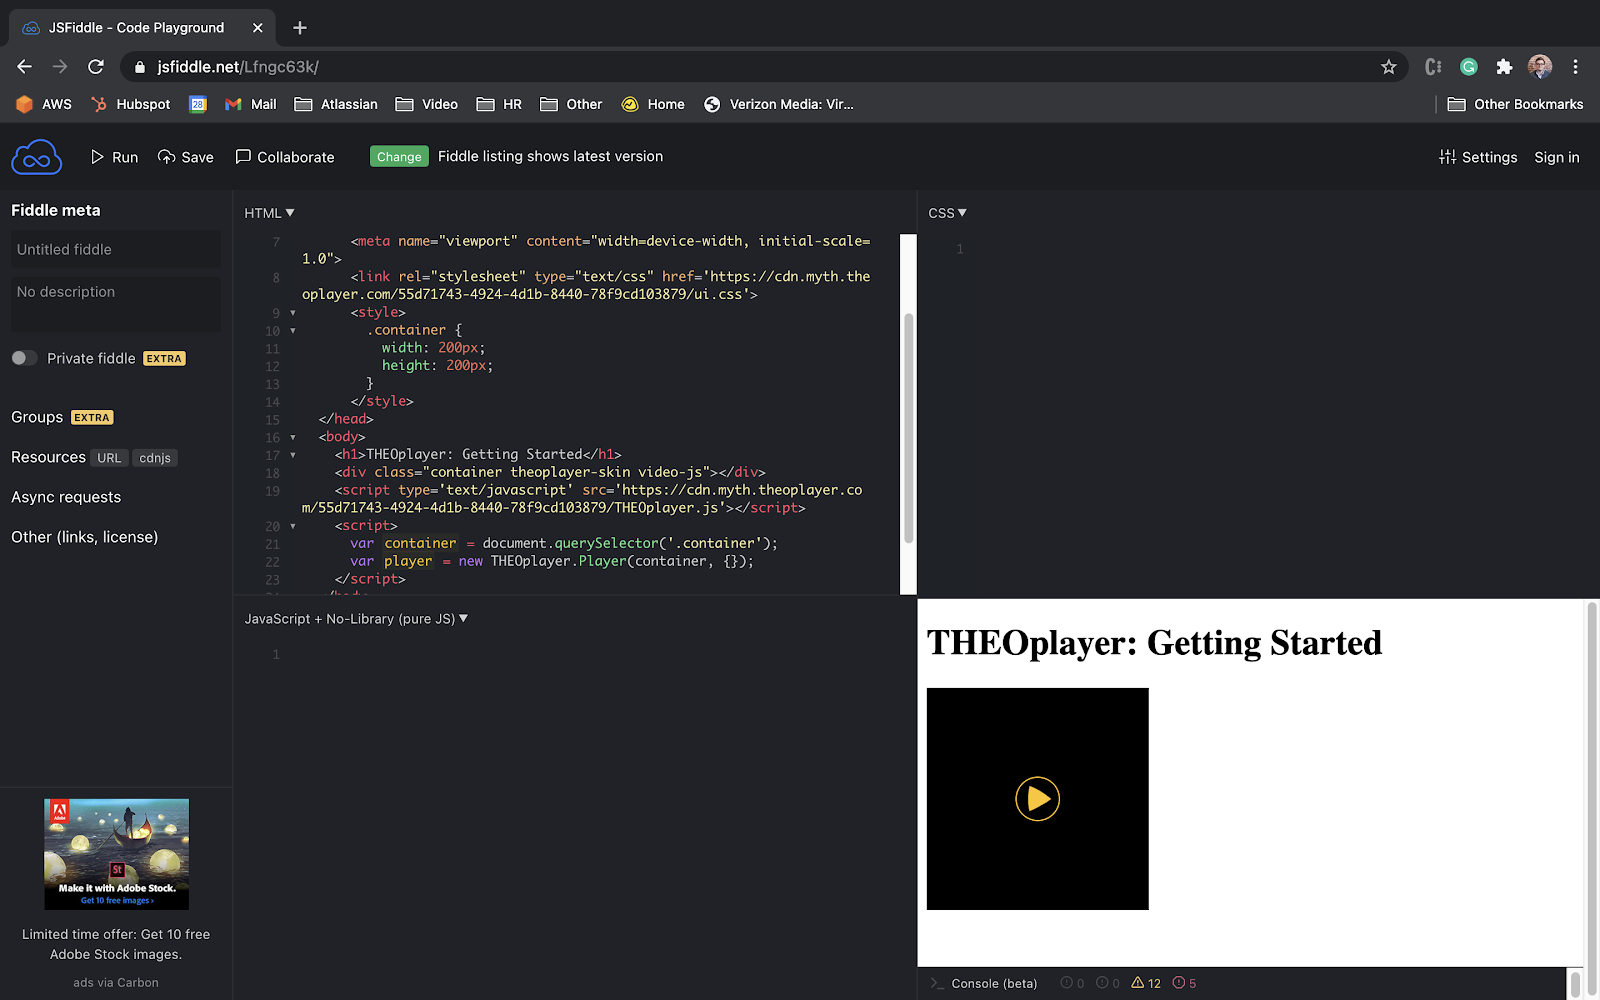The width and height of the screenshot is (1600, 1000).
Task: Run the fiddle
Action: click(113, 157)
